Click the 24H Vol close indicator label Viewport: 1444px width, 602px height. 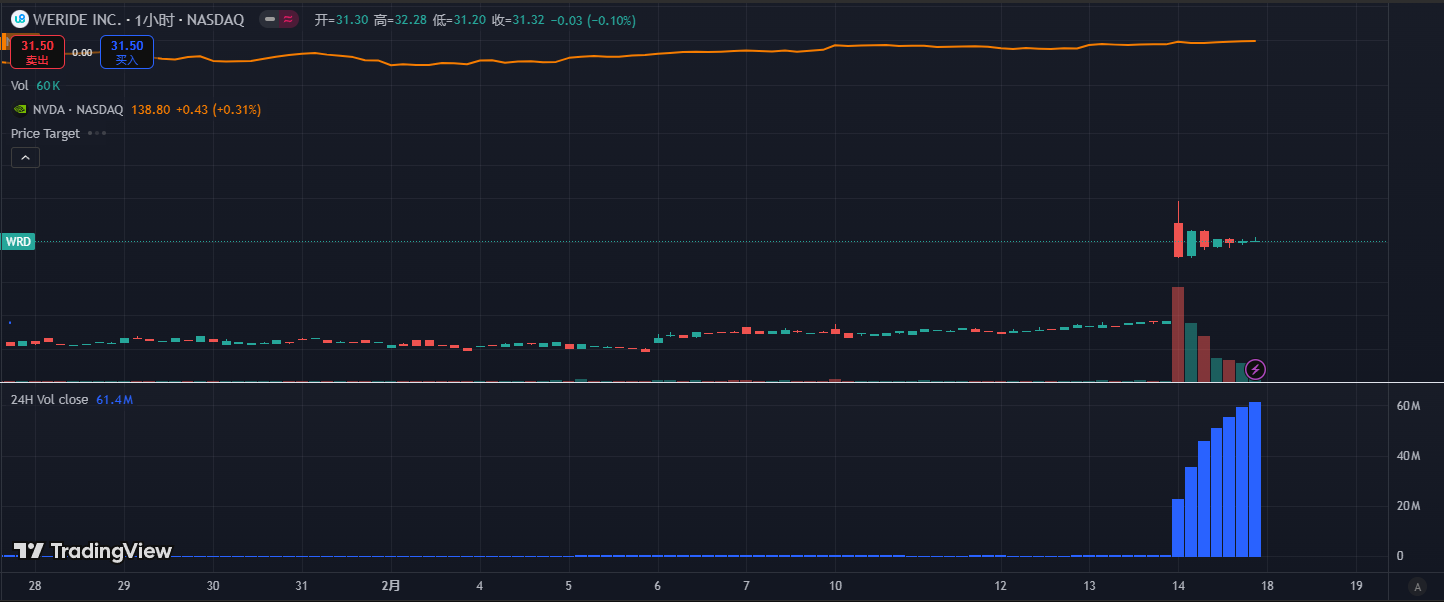[49, 399]
